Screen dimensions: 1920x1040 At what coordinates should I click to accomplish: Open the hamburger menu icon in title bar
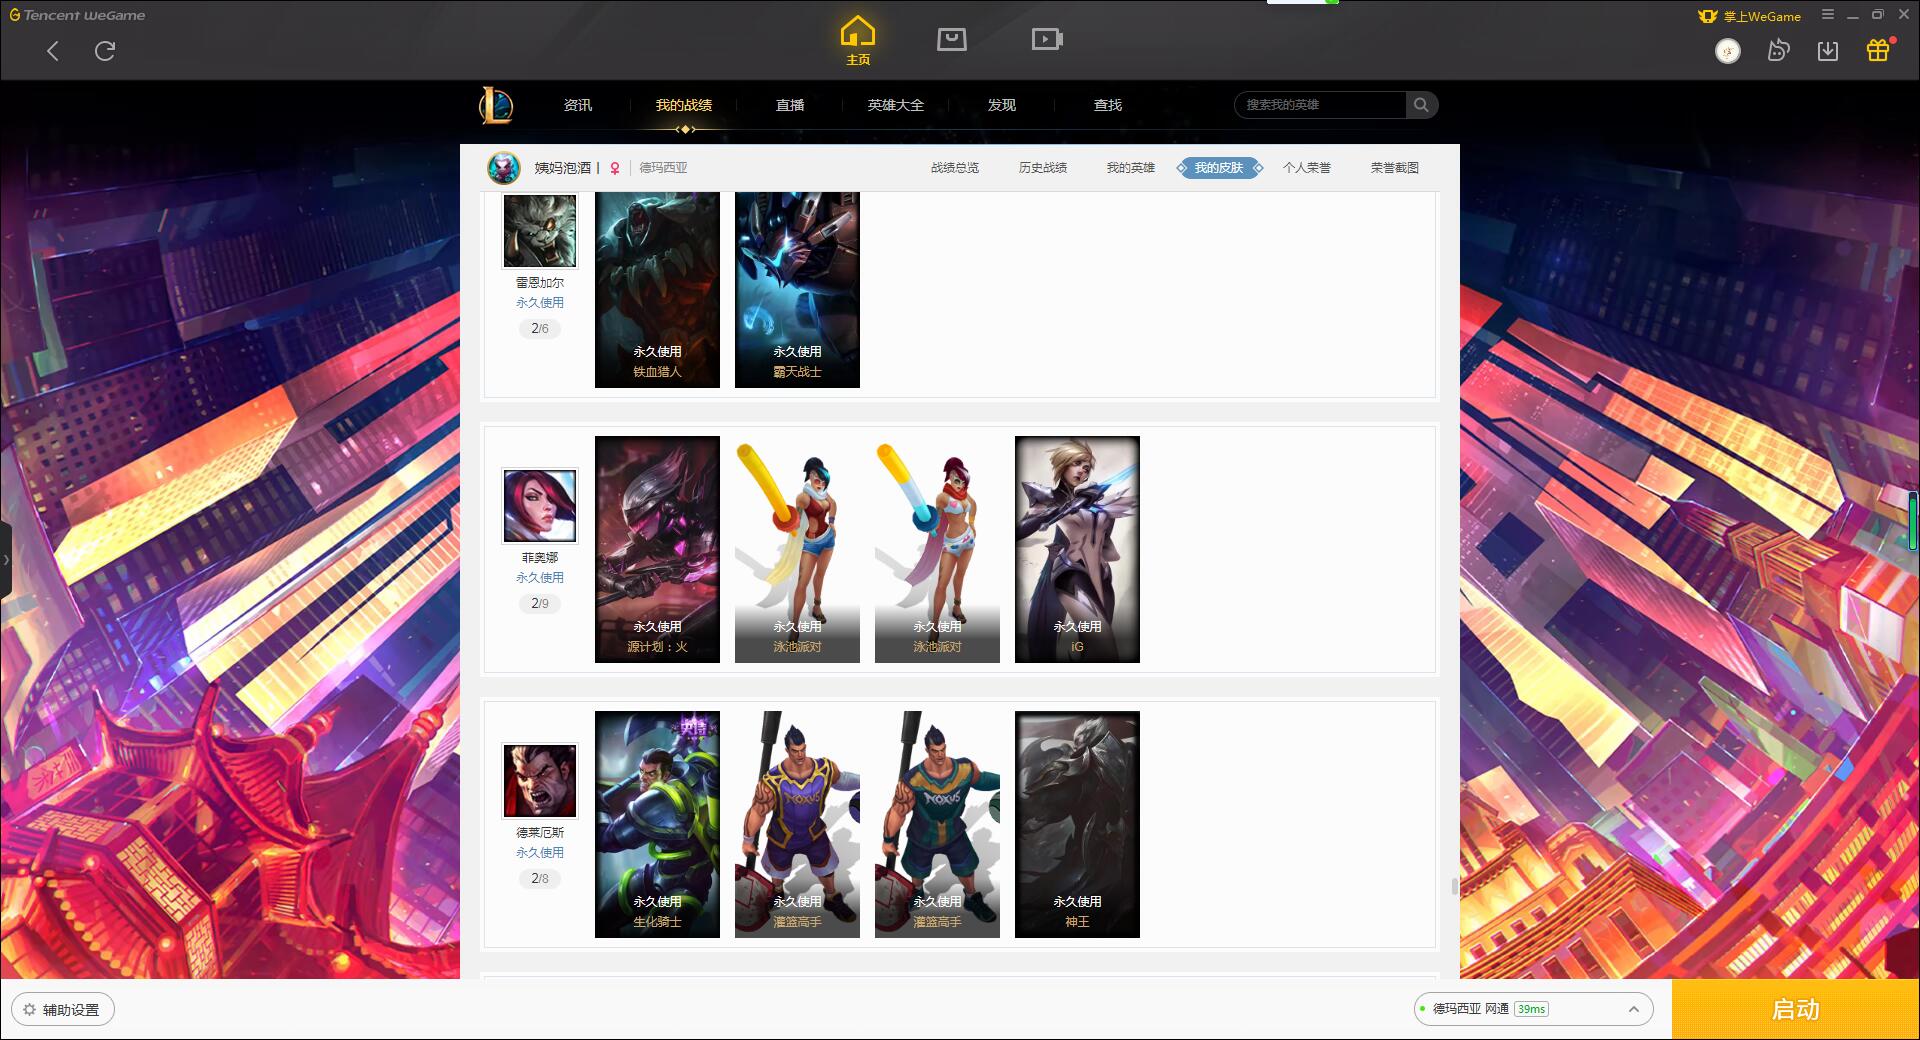[x=1828, y=15]
